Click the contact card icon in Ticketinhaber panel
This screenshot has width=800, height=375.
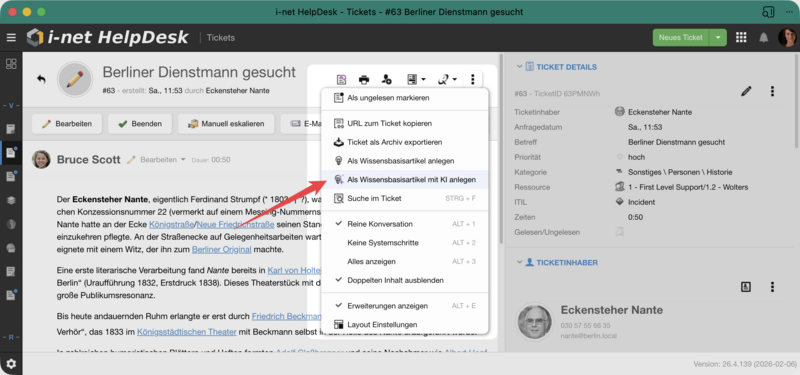746,287
